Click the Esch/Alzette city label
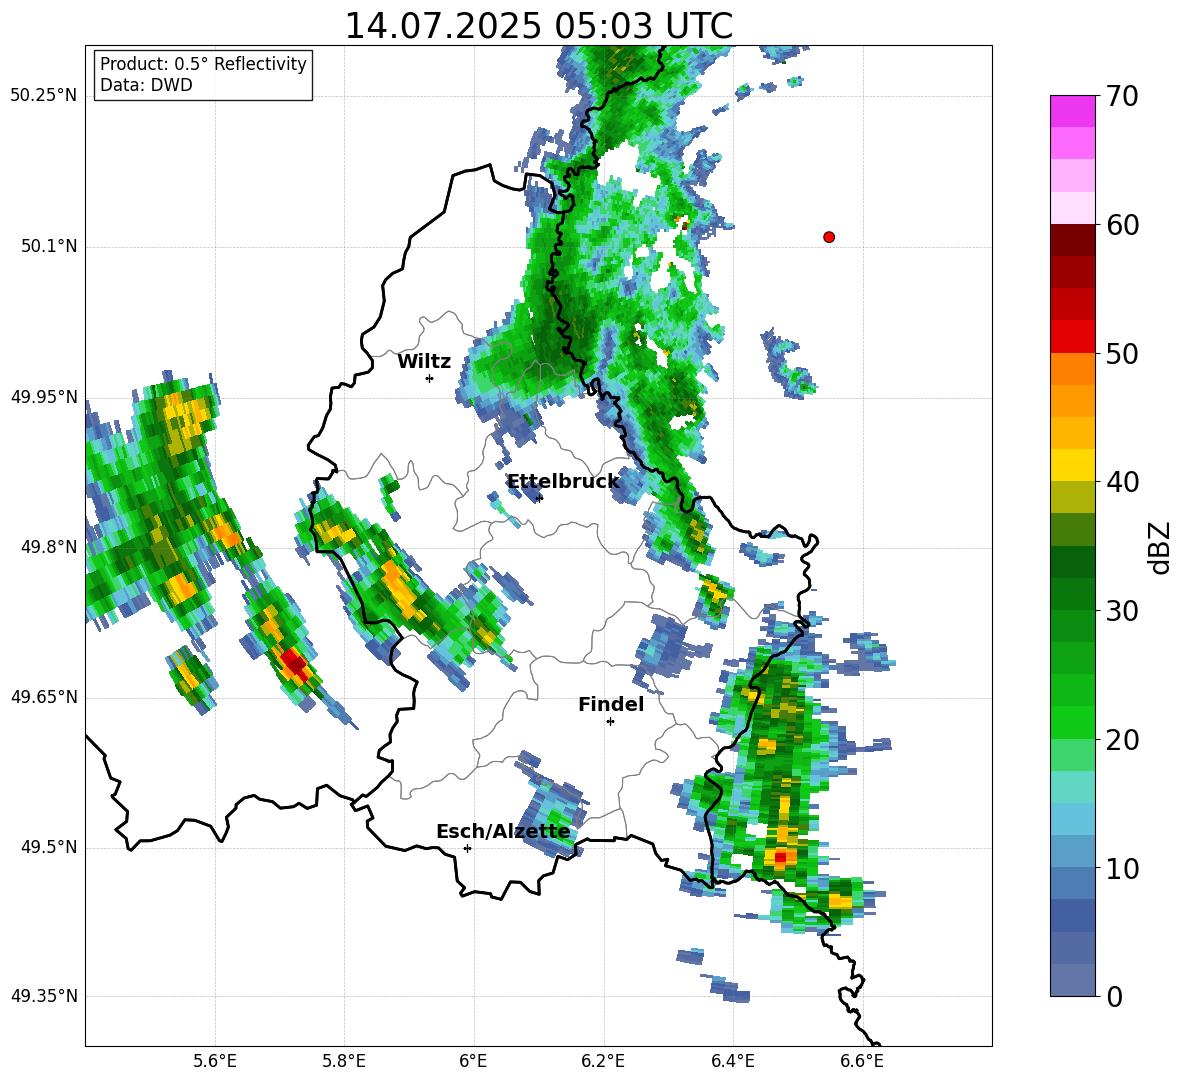 [x=503, y=831]
